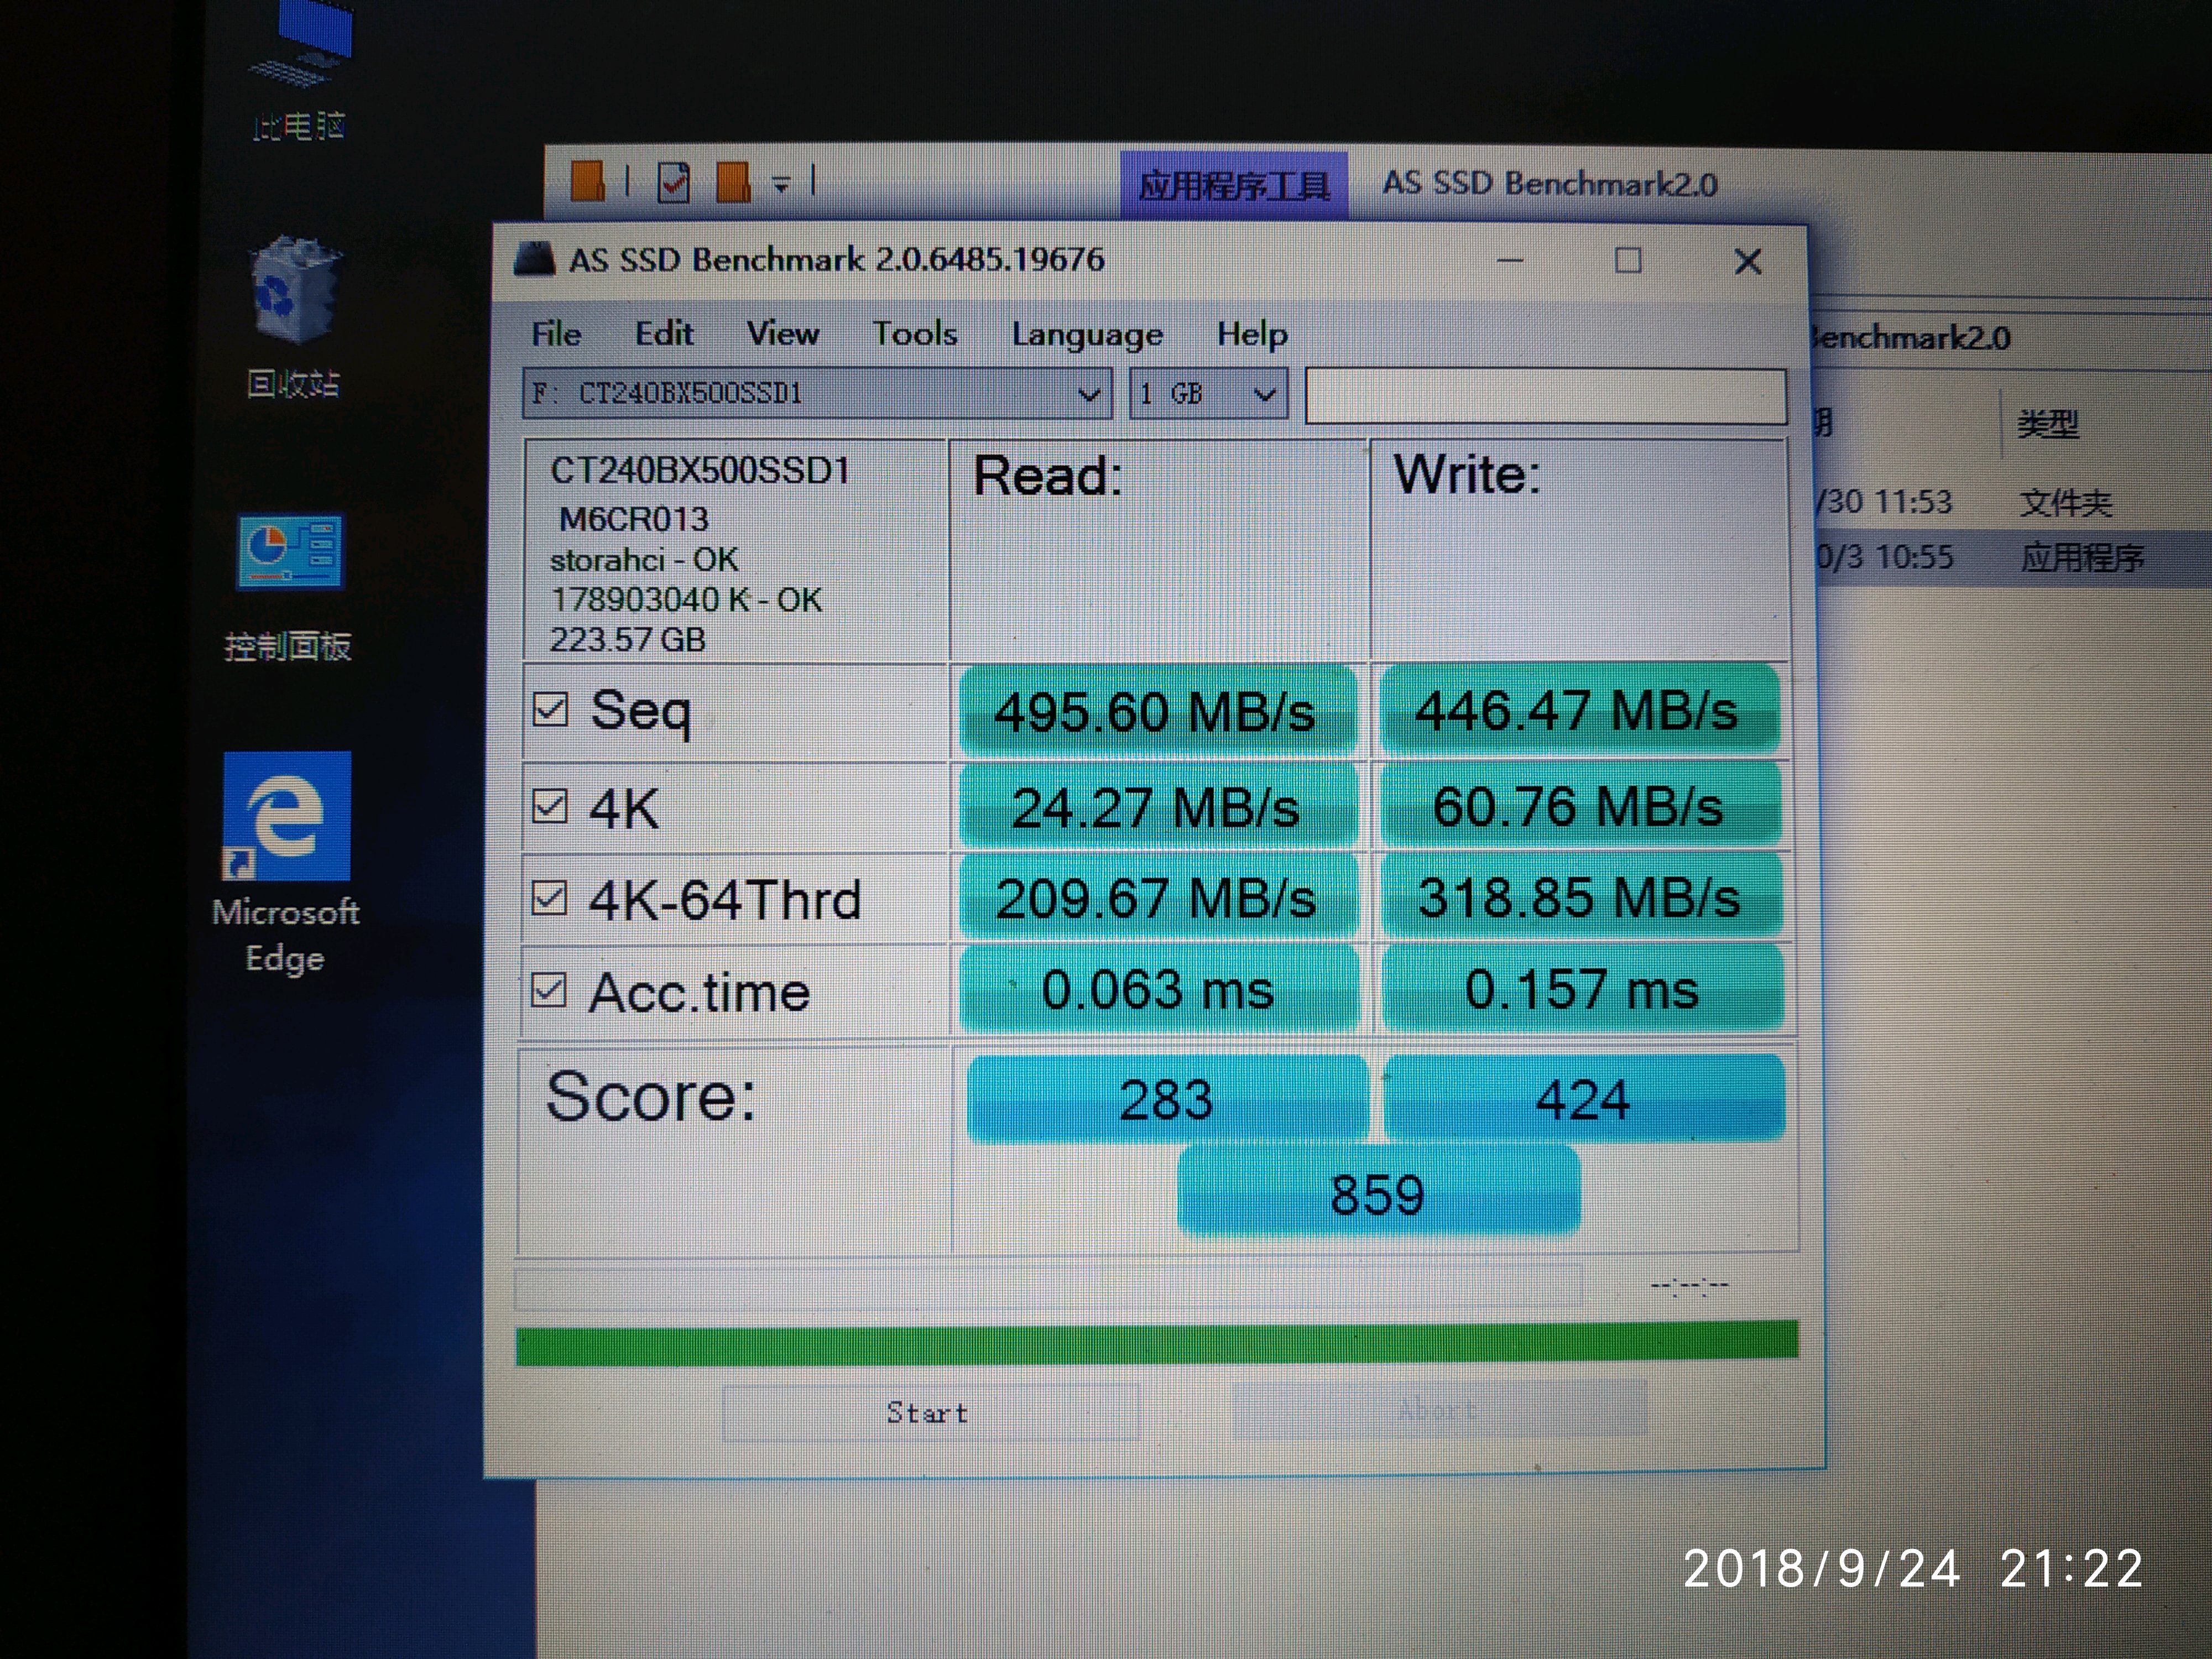Click the new folder icon in Explorer toolbar
The width and height of the screenshot is (2212, 1659).
tap(733, 182)
